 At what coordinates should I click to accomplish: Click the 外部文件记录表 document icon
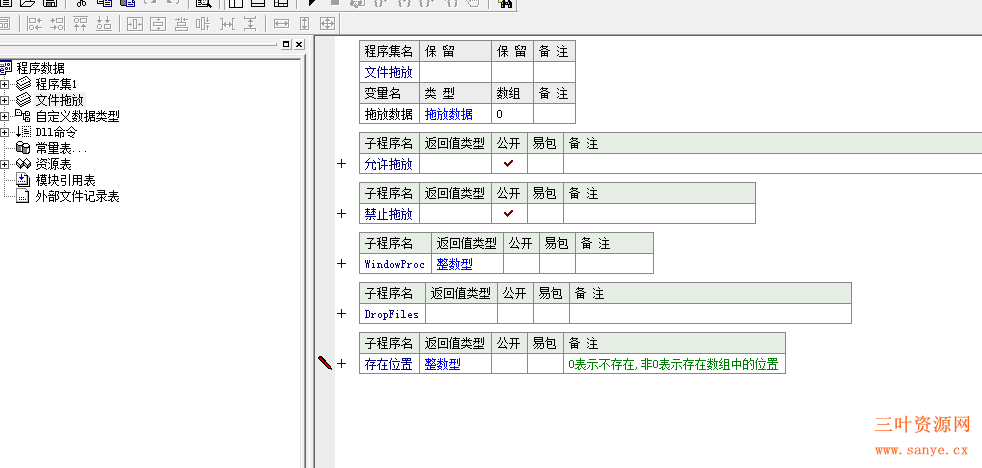coord(24,196)
